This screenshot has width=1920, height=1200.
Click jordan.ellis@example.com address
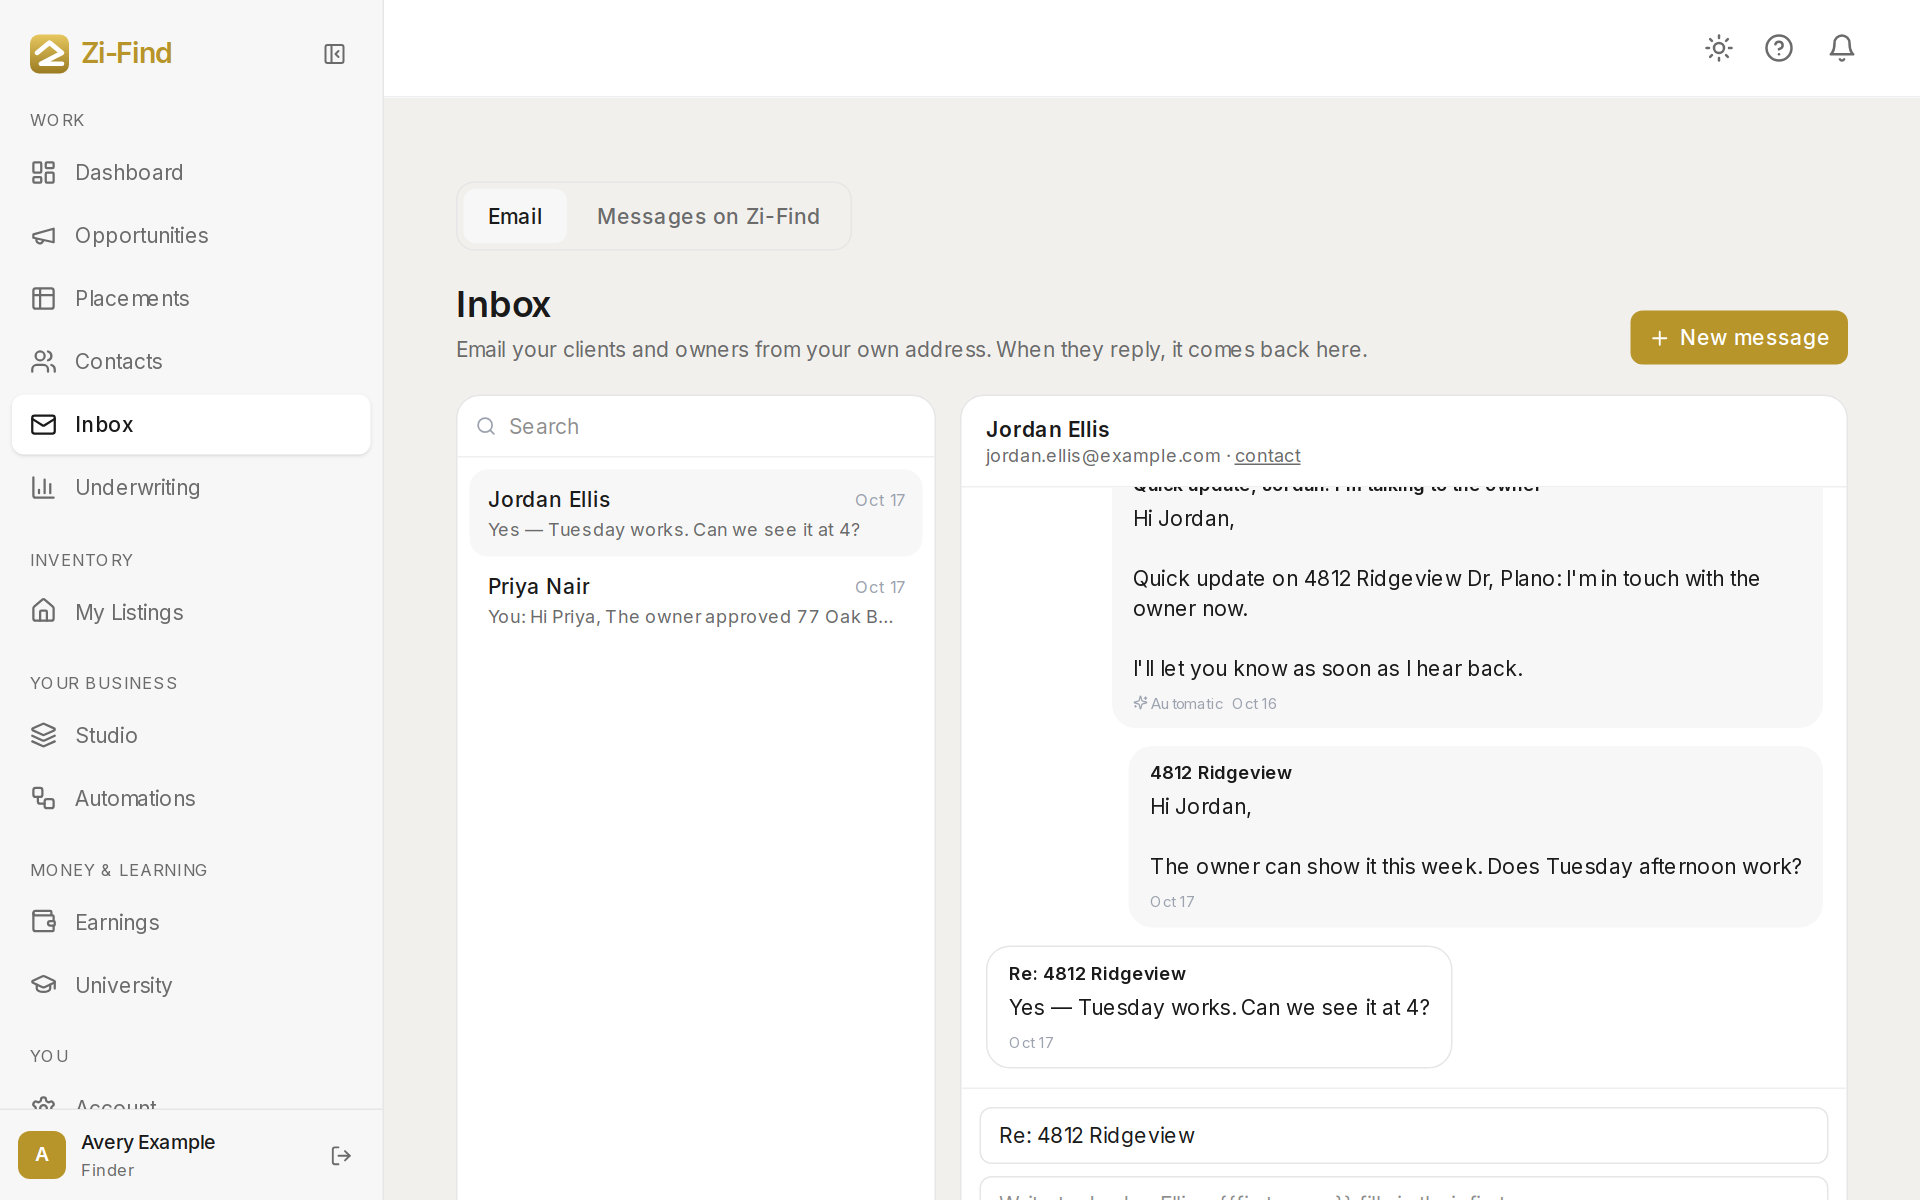coord(1103,456)
